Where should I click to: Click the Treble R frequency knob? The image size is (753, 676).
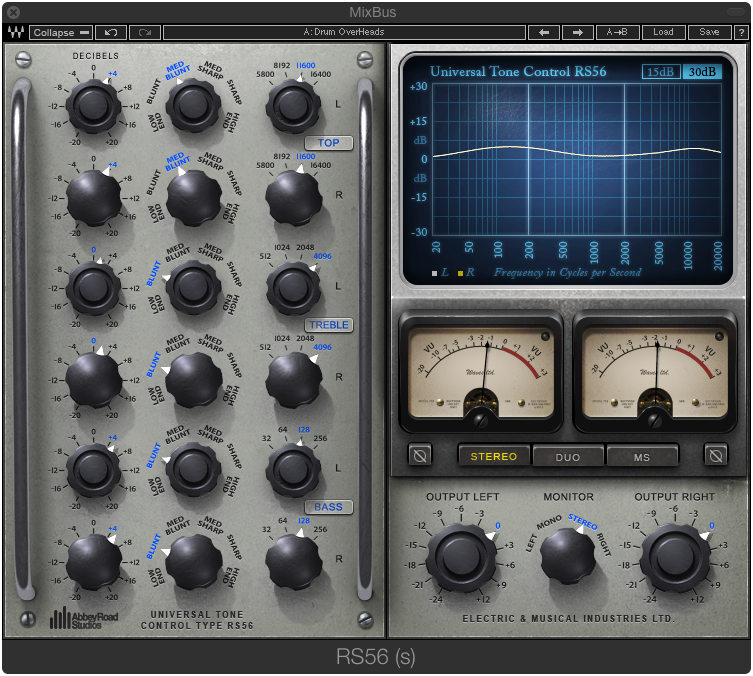coord(293,379)
